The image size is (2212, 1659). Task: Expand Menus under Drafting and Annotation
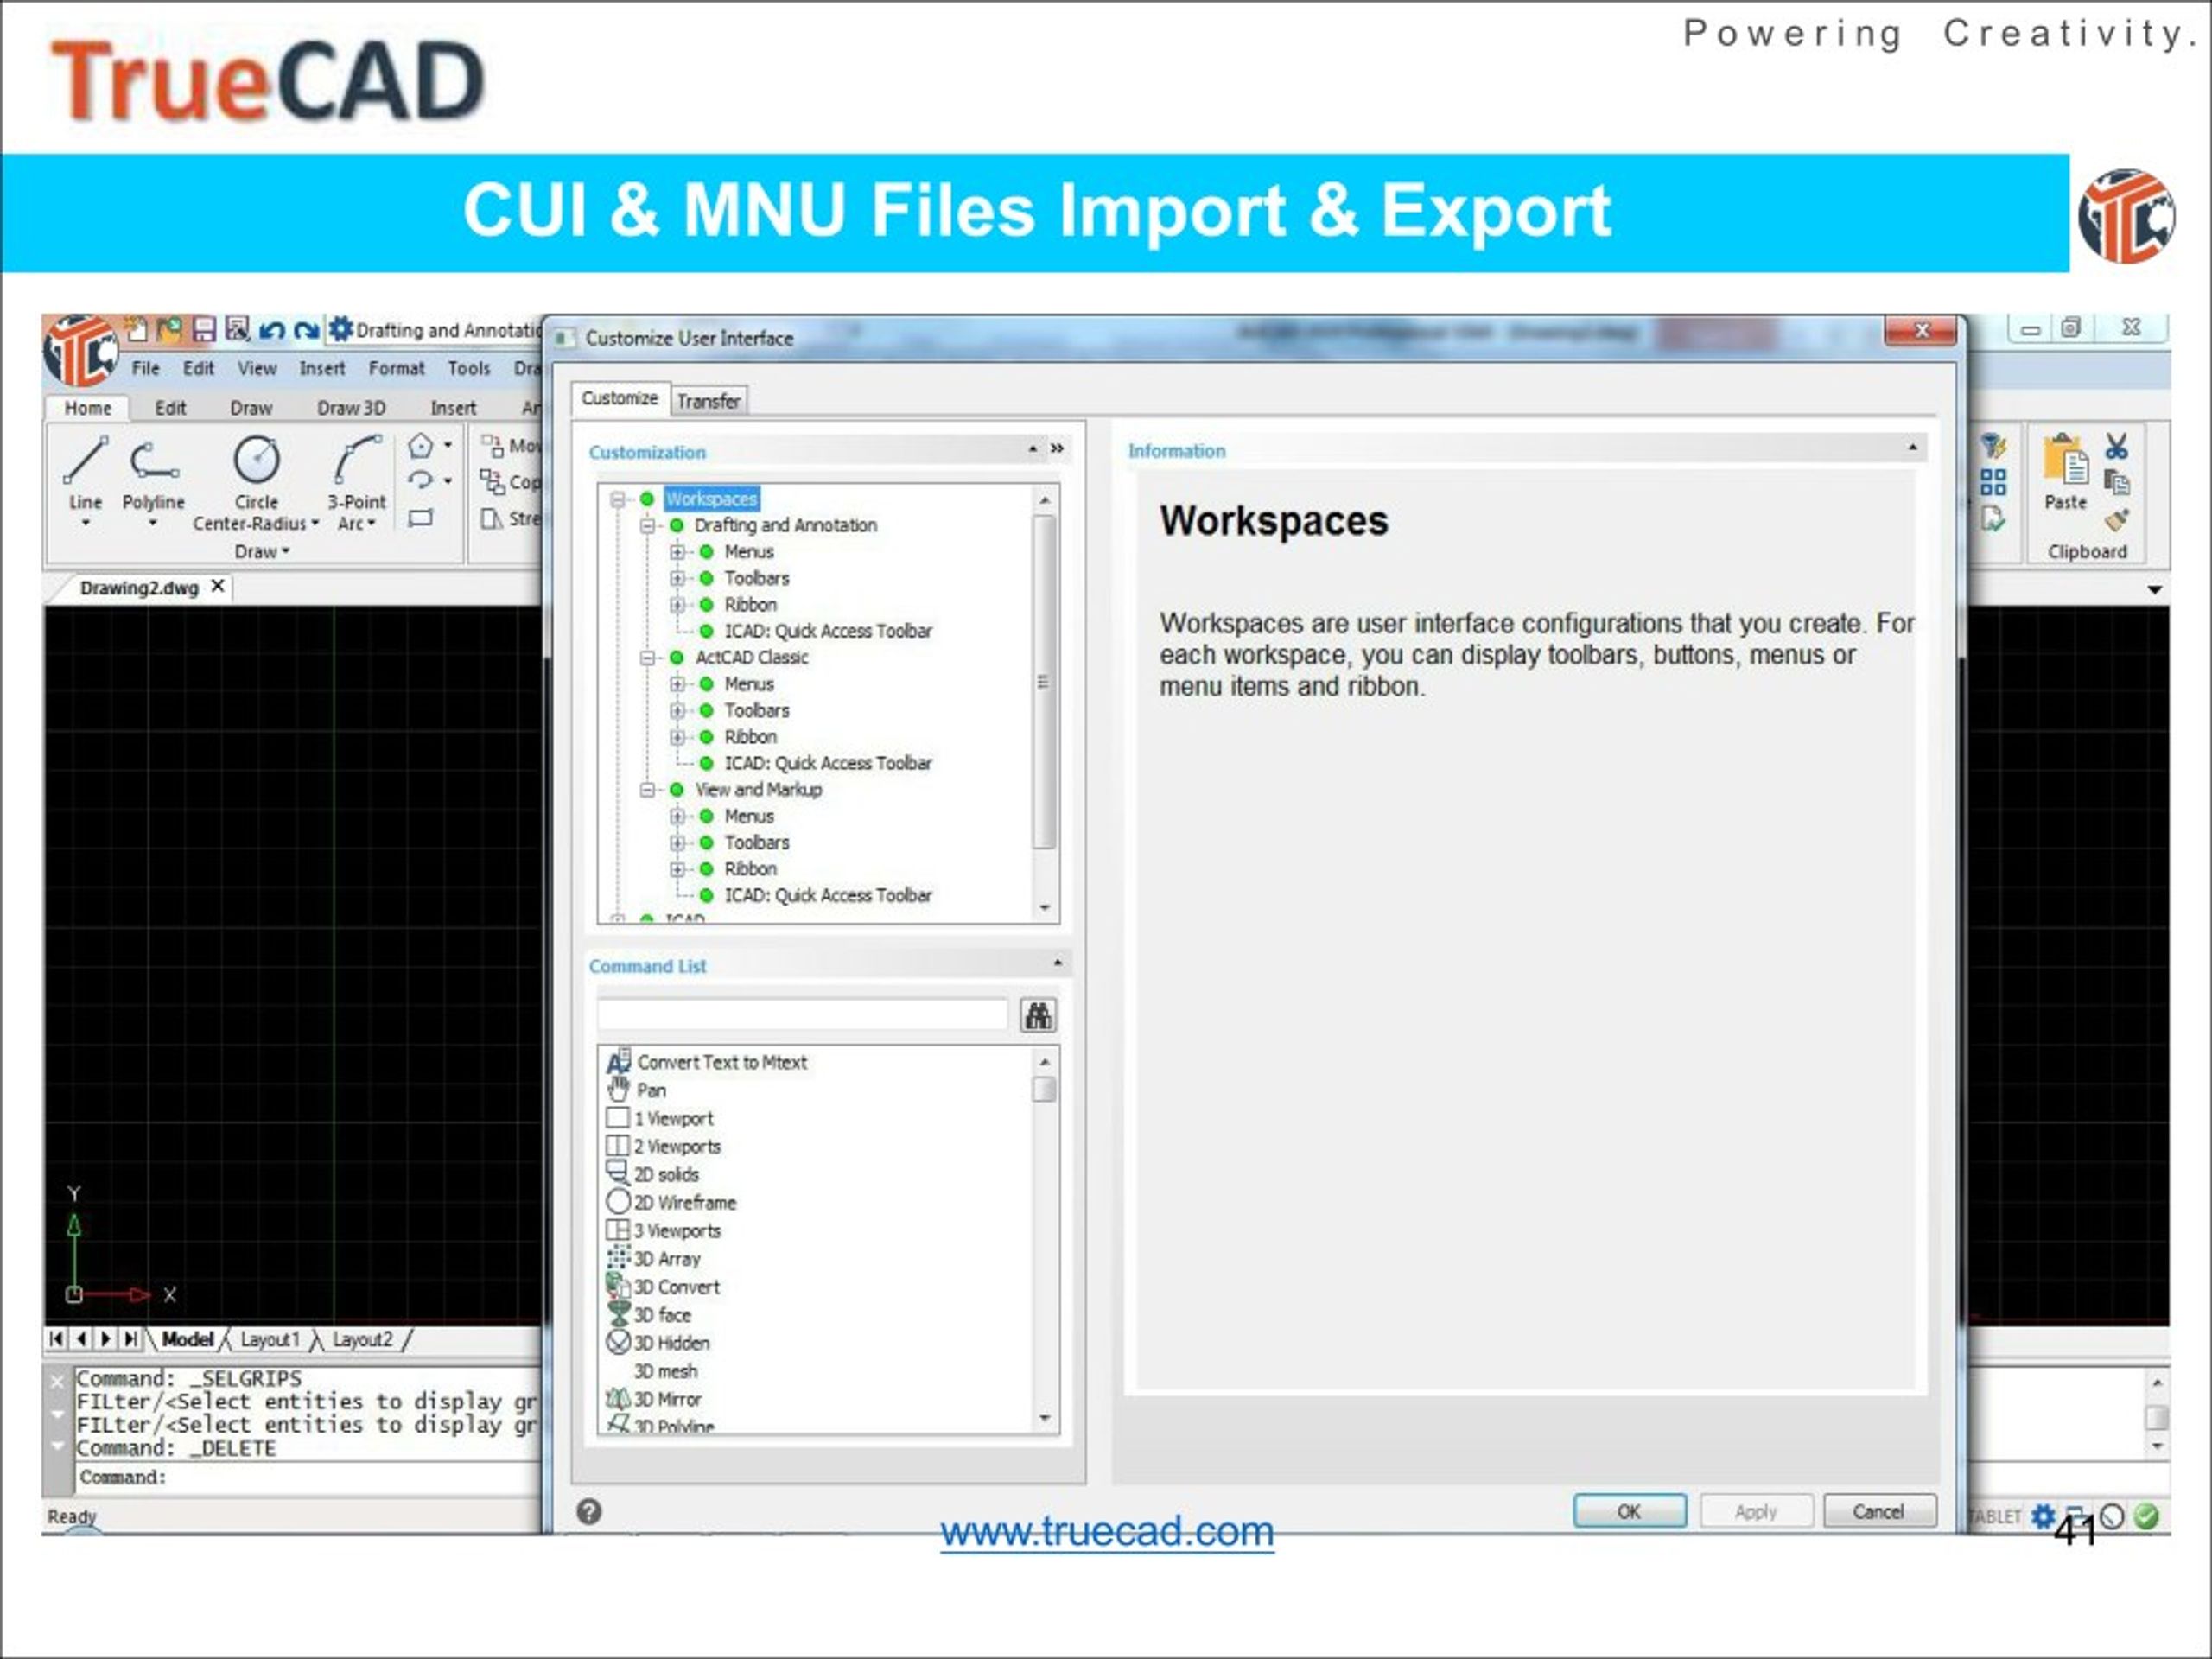pos(677,551)
